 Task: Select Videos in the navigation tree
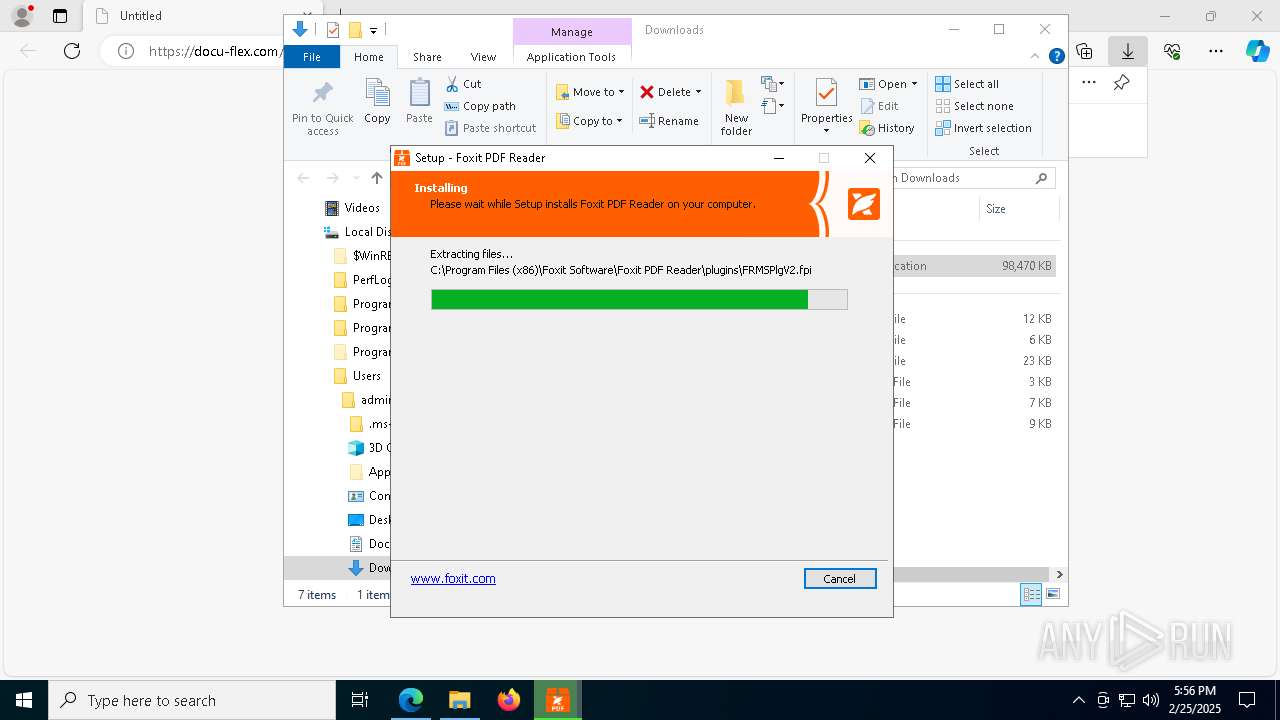352,208
